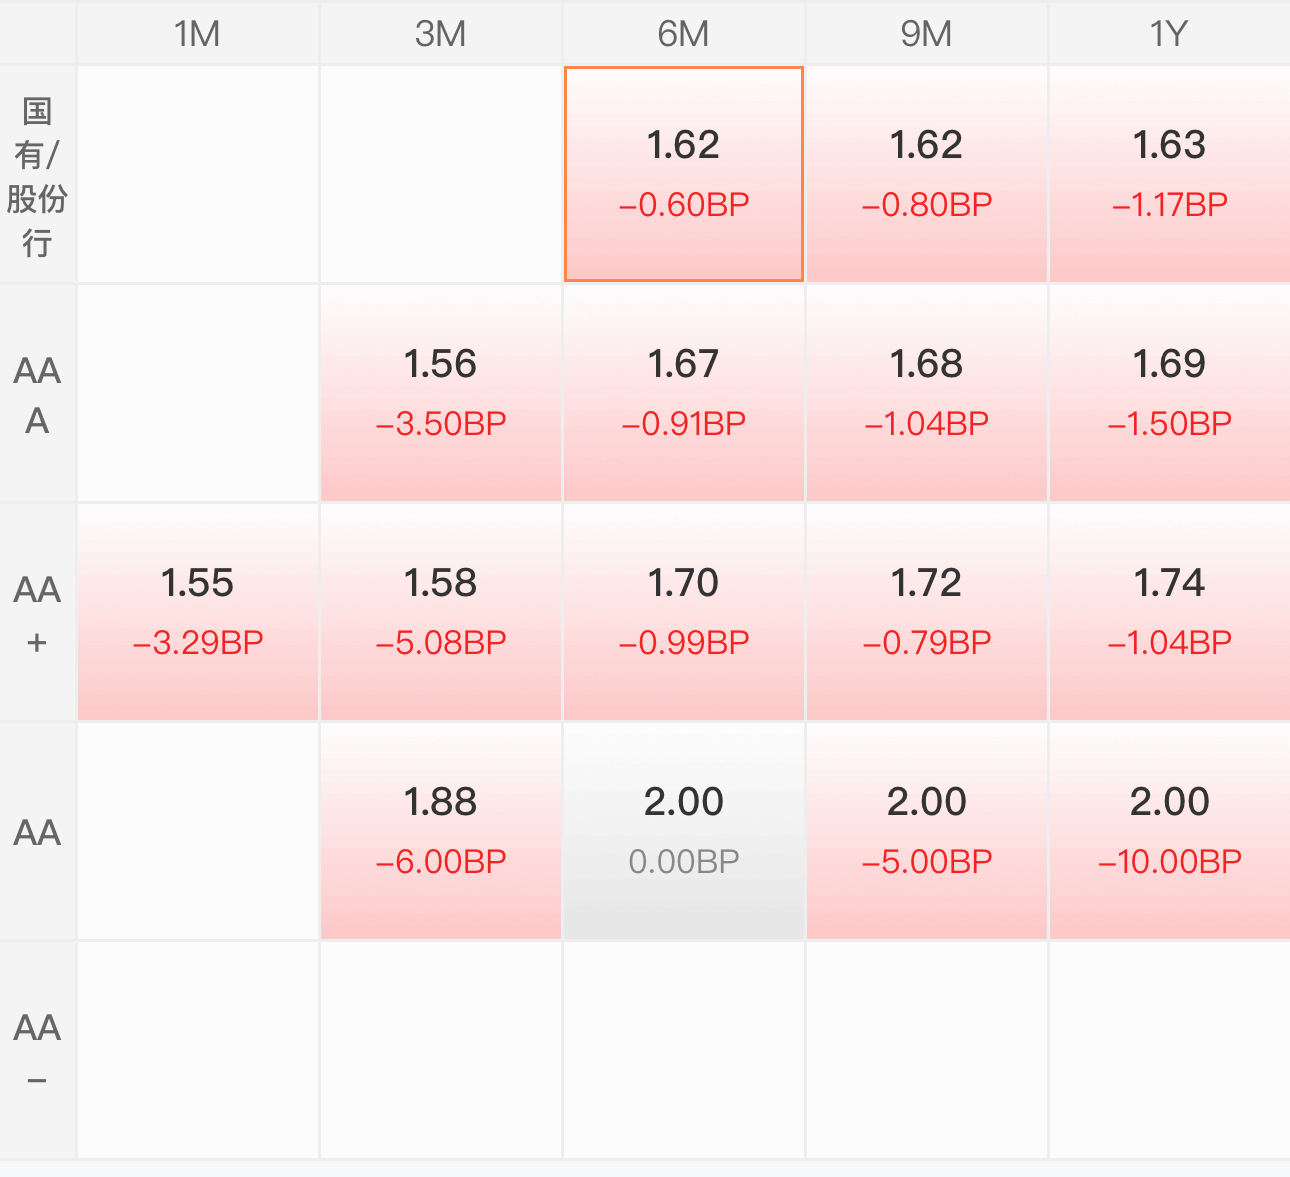Click the AA 6M cell with 0.00BP

pyautogui.click(x=684, y=831)
